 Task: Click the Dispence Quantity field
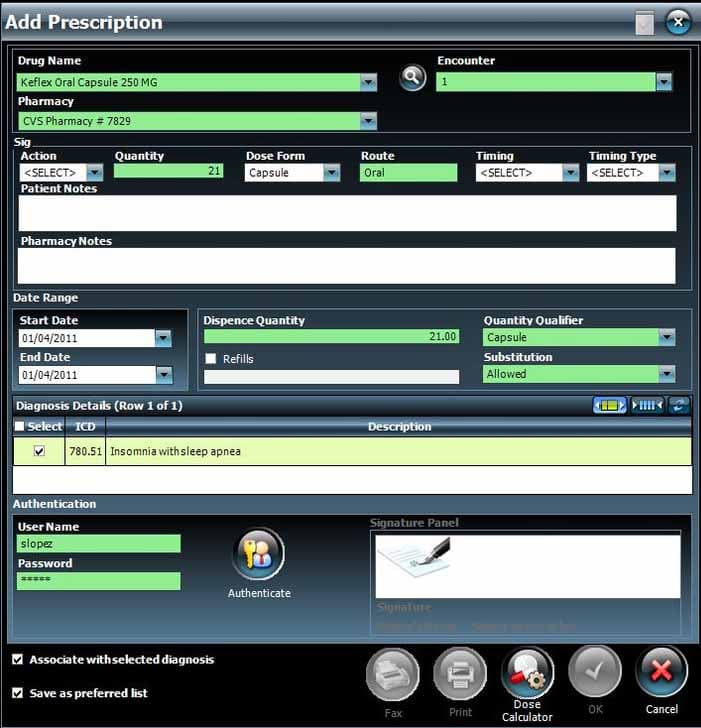[x=331, y=337]
